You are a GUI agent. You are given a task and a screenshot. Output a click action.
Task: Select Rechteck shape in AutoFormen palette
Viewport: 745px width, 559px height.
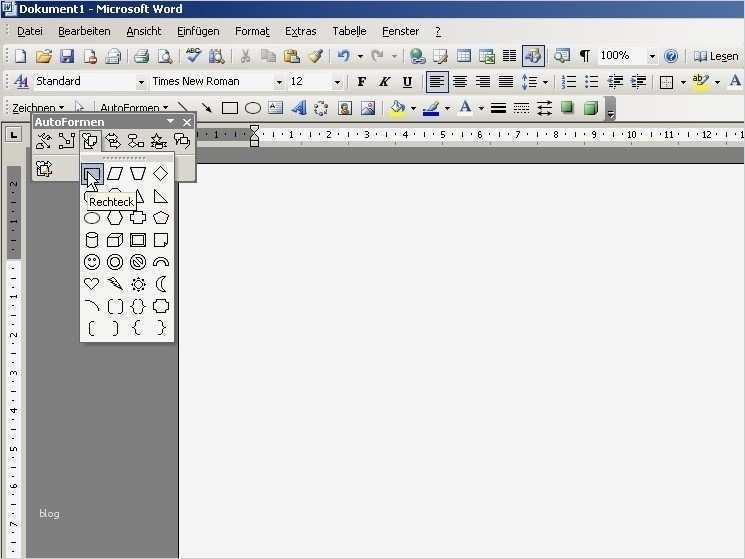click(92, 174)
